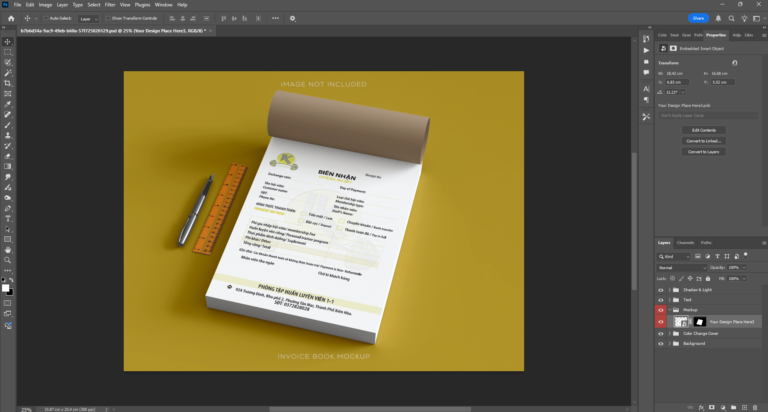Viewport: 768px width, 412px height.
Task: Open the search icon at top right
Action: click(731, 18)
